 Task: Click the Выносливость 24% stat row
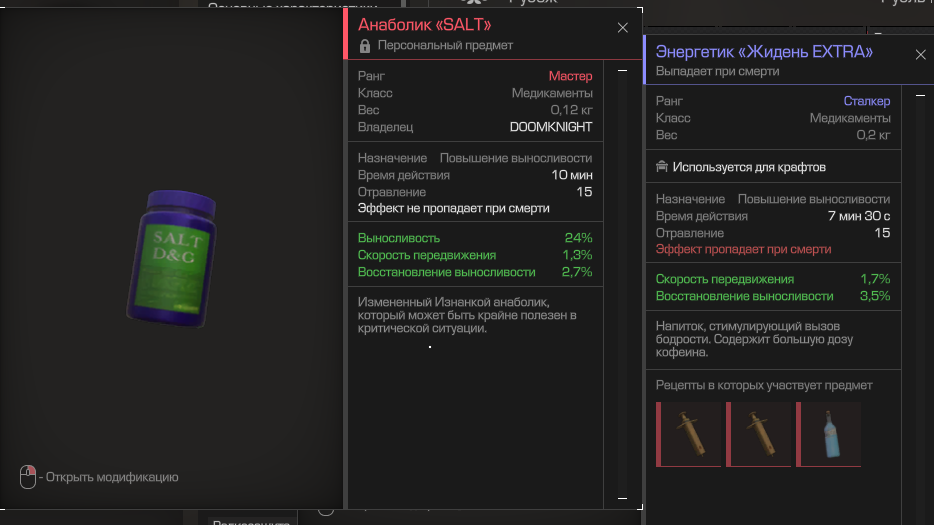pos(475,238)
